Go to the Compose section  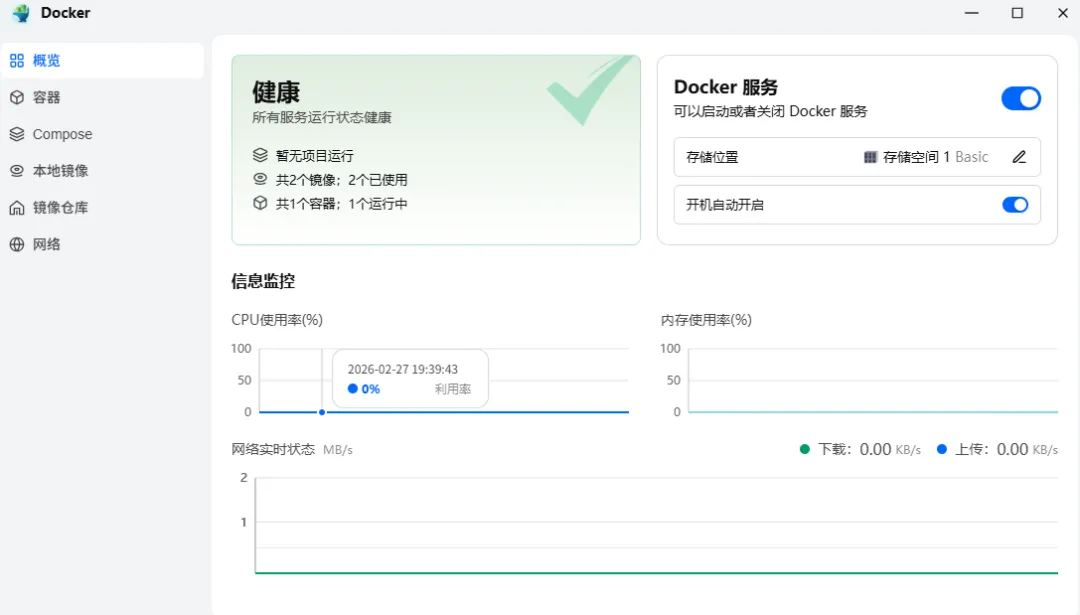103,134
